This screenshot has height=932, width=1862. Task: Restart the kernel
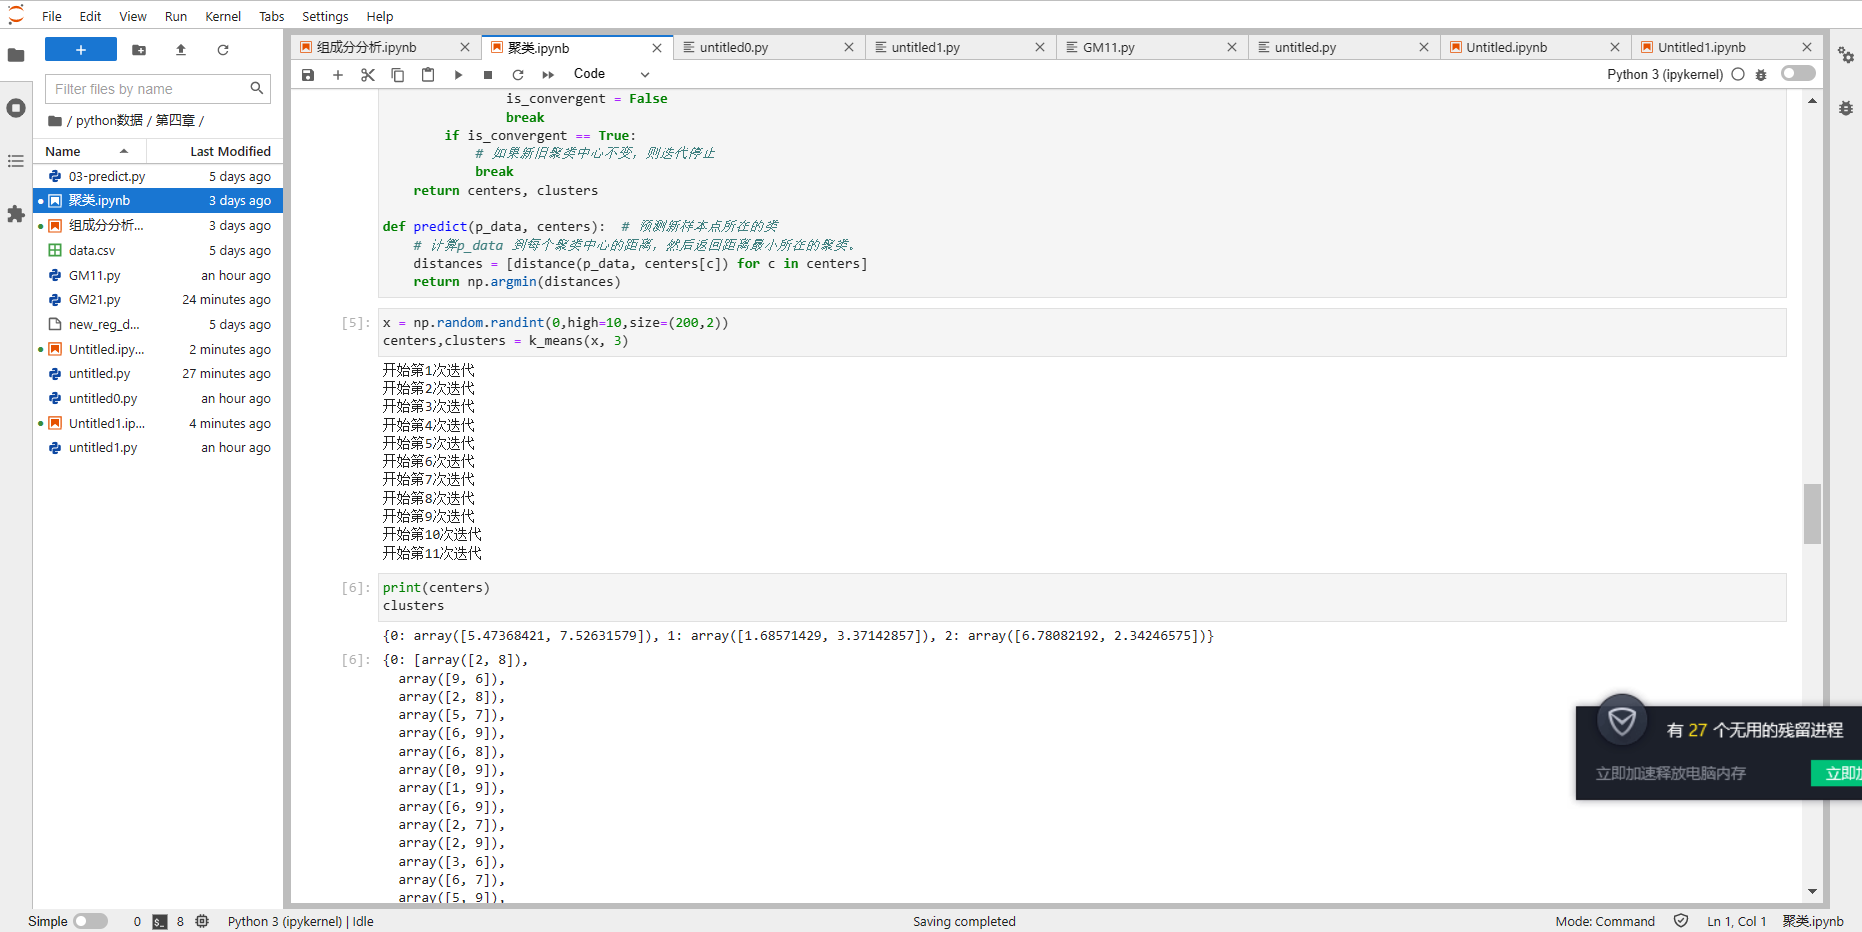tap(518, 75)
